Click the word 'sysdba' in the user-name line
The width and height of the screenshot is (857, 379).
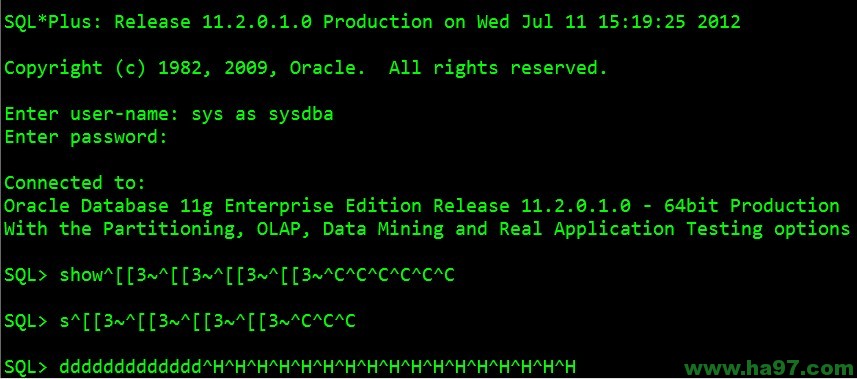[x=301, y=114]
